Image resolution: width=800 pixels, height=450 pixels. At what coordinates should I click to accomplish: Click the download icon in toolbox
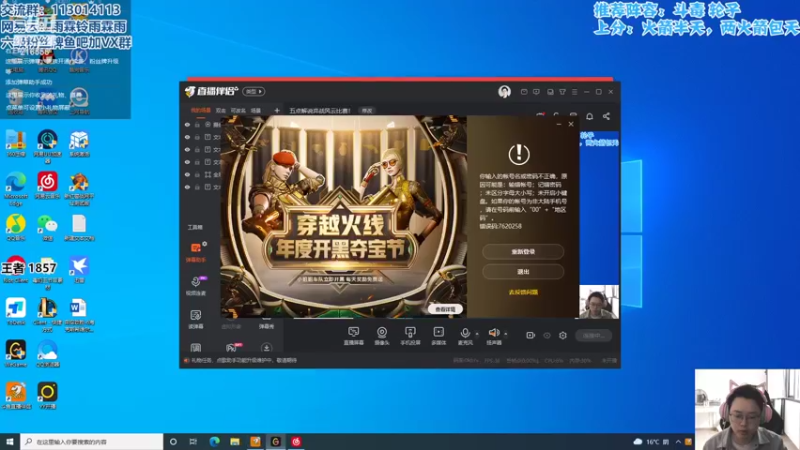(x=266, y=348)
